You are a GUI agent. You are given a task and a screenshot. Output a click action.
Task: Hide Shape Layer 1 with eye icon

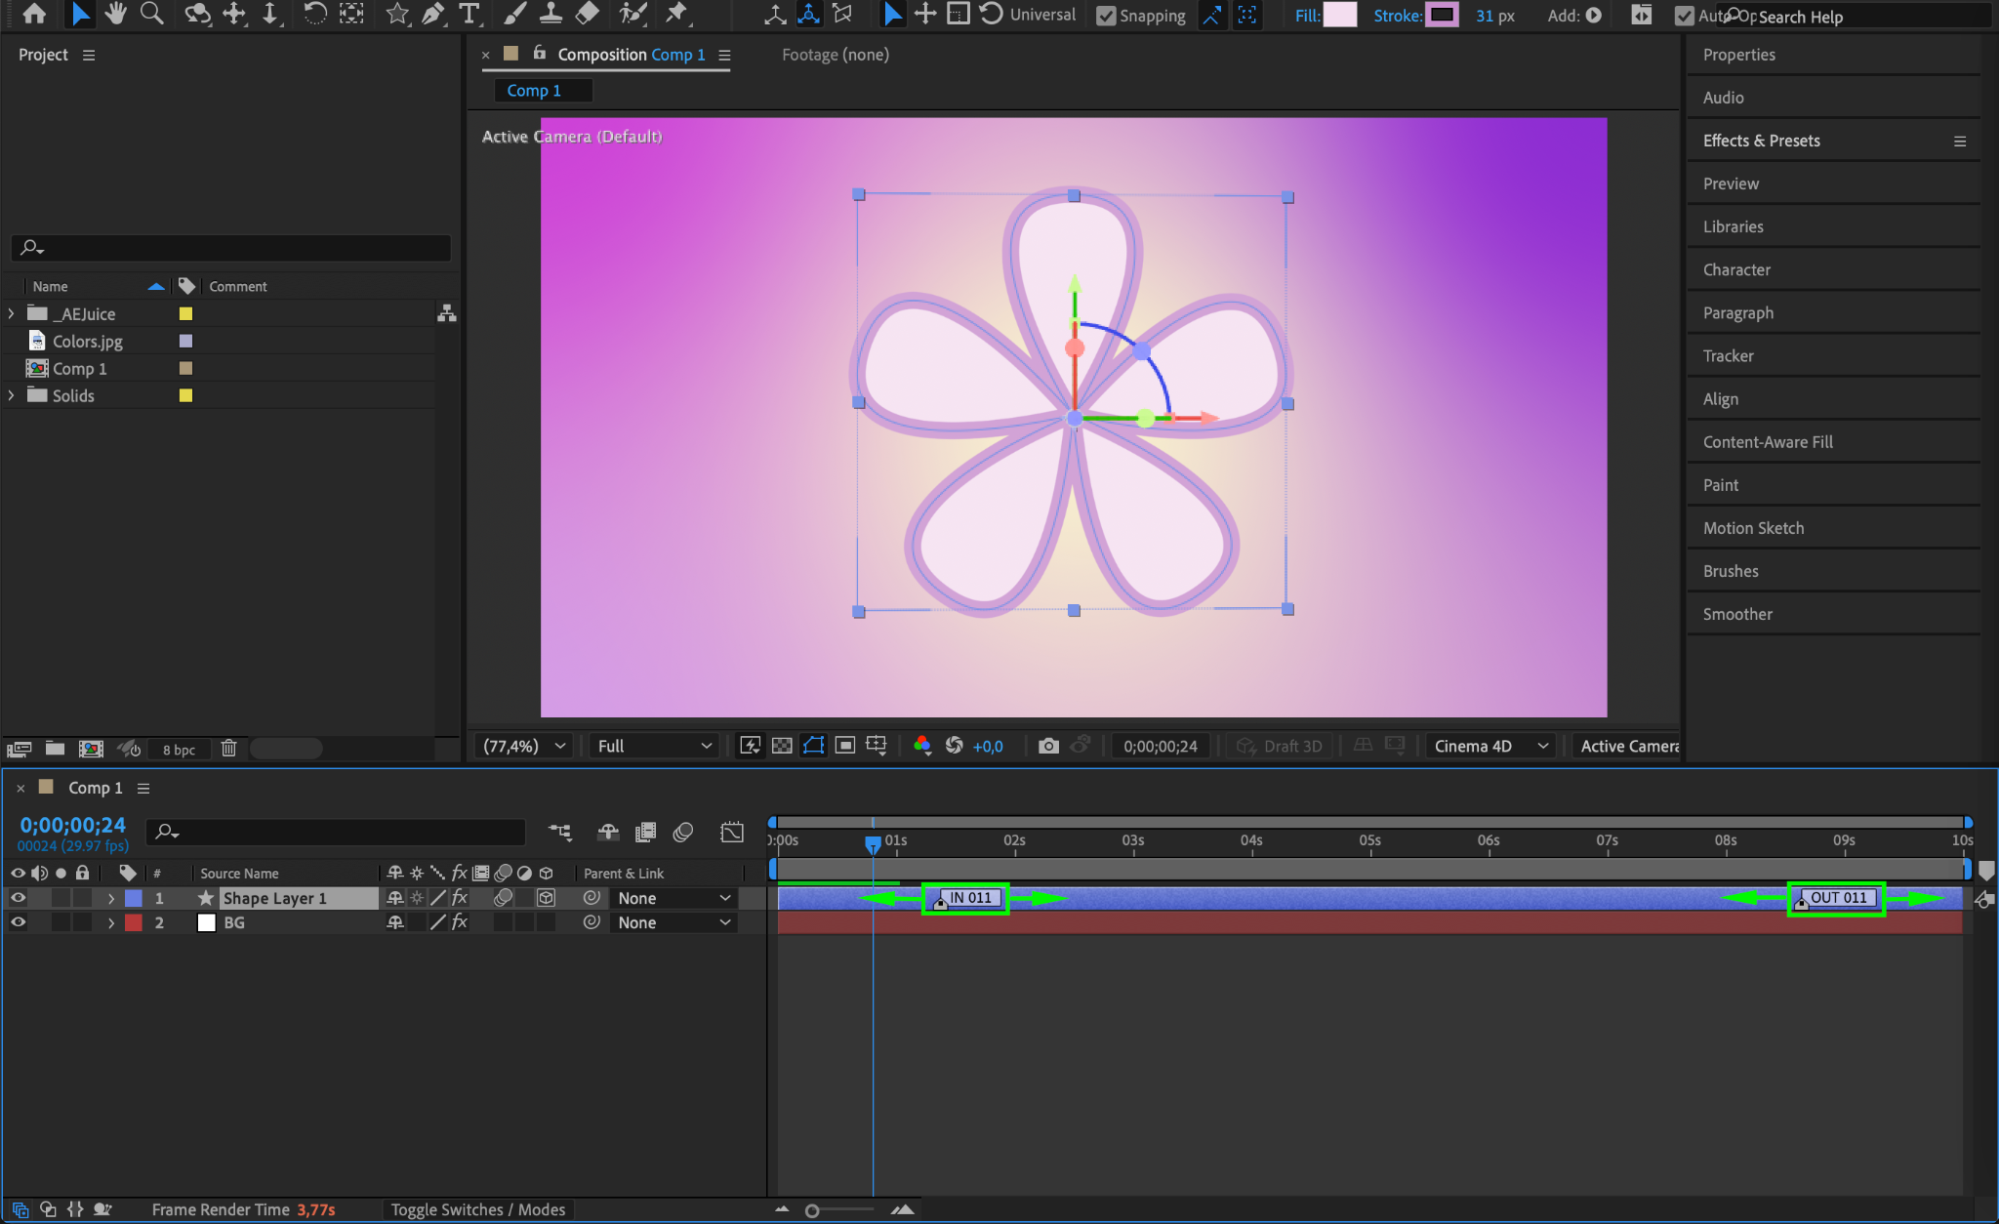[x=18, y=898]
